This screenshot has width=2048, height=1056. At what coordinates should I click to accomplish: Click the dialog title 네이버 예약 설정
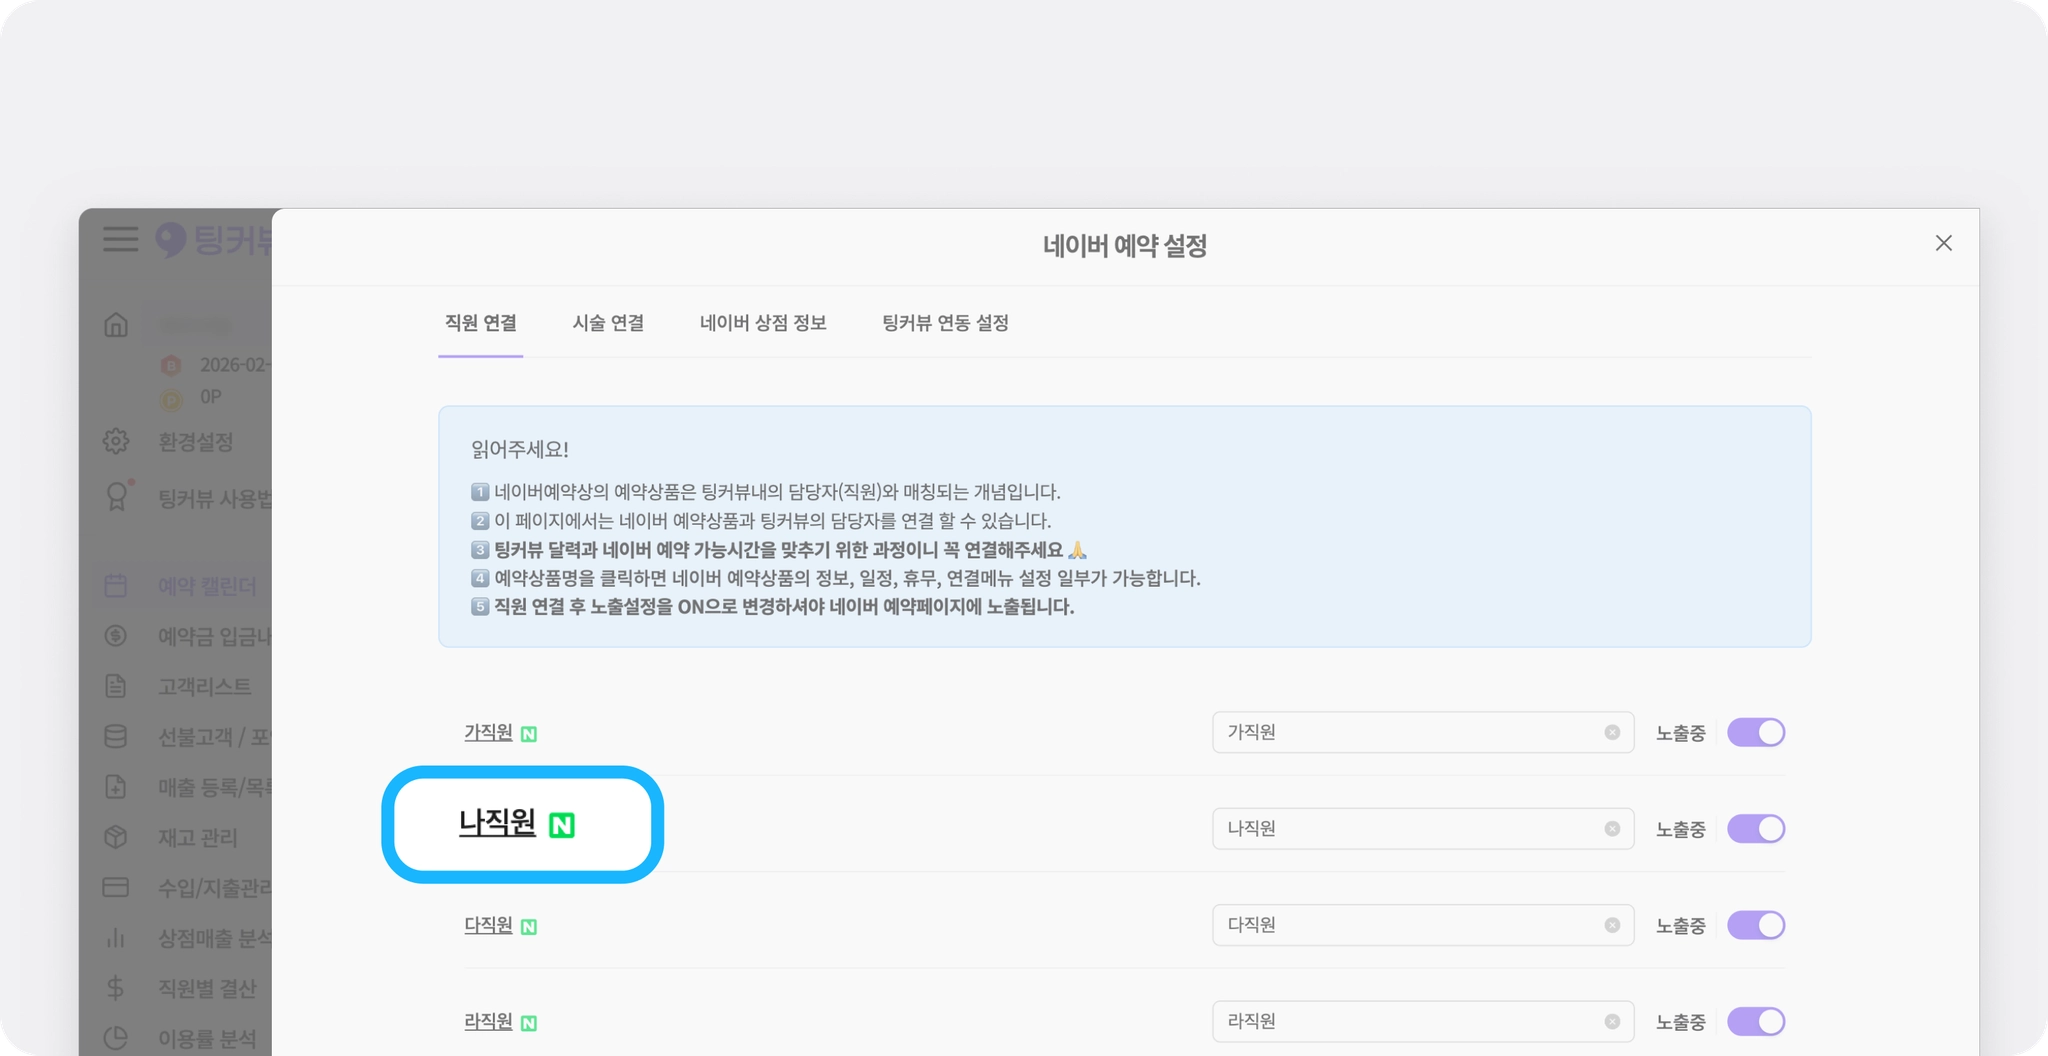coord(1125,245)
